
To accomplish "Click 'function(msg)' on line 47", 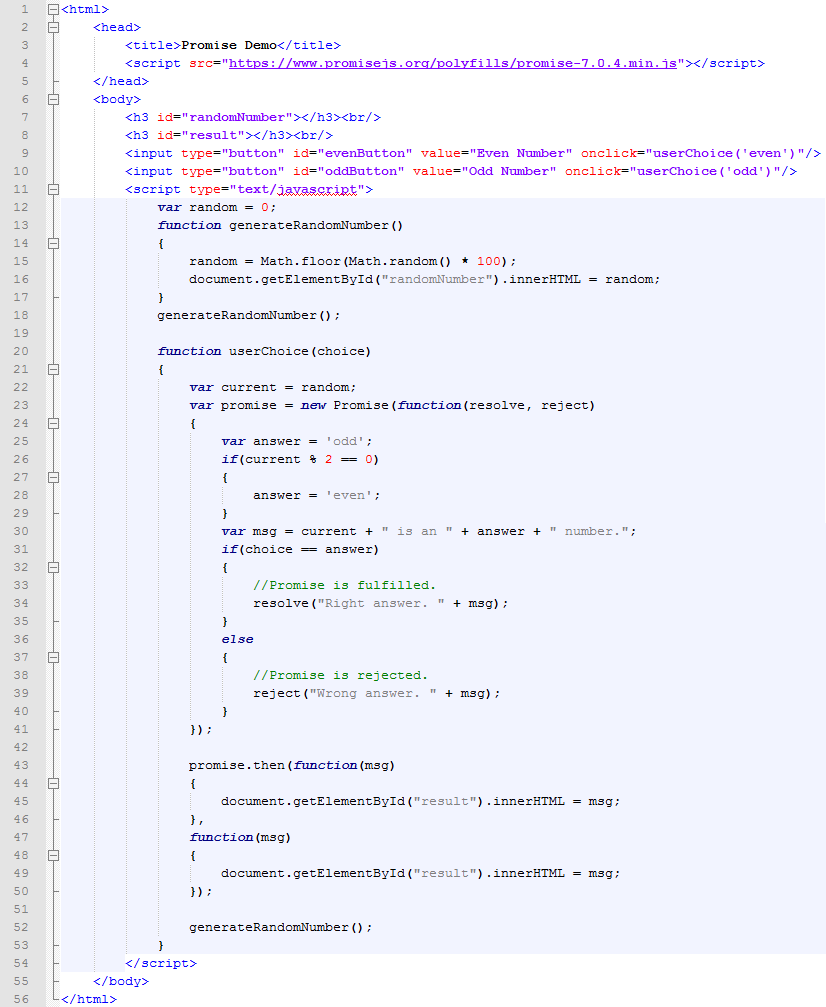I will 240,837.
